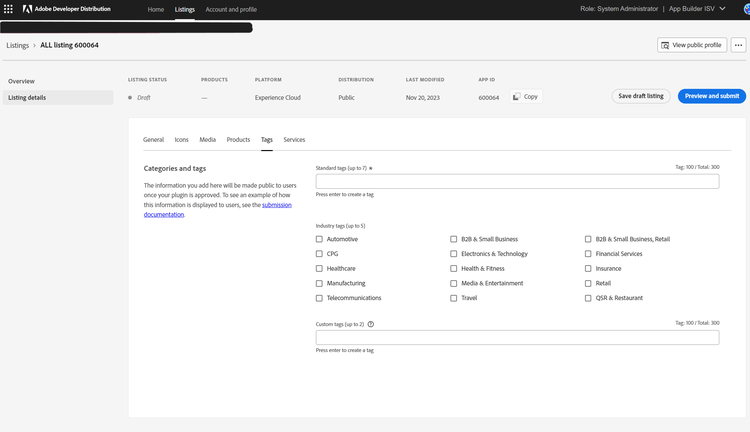The height and width of the screenshot is (432, 750).
Task: Open the Products tab
Action: coord(238,140)
